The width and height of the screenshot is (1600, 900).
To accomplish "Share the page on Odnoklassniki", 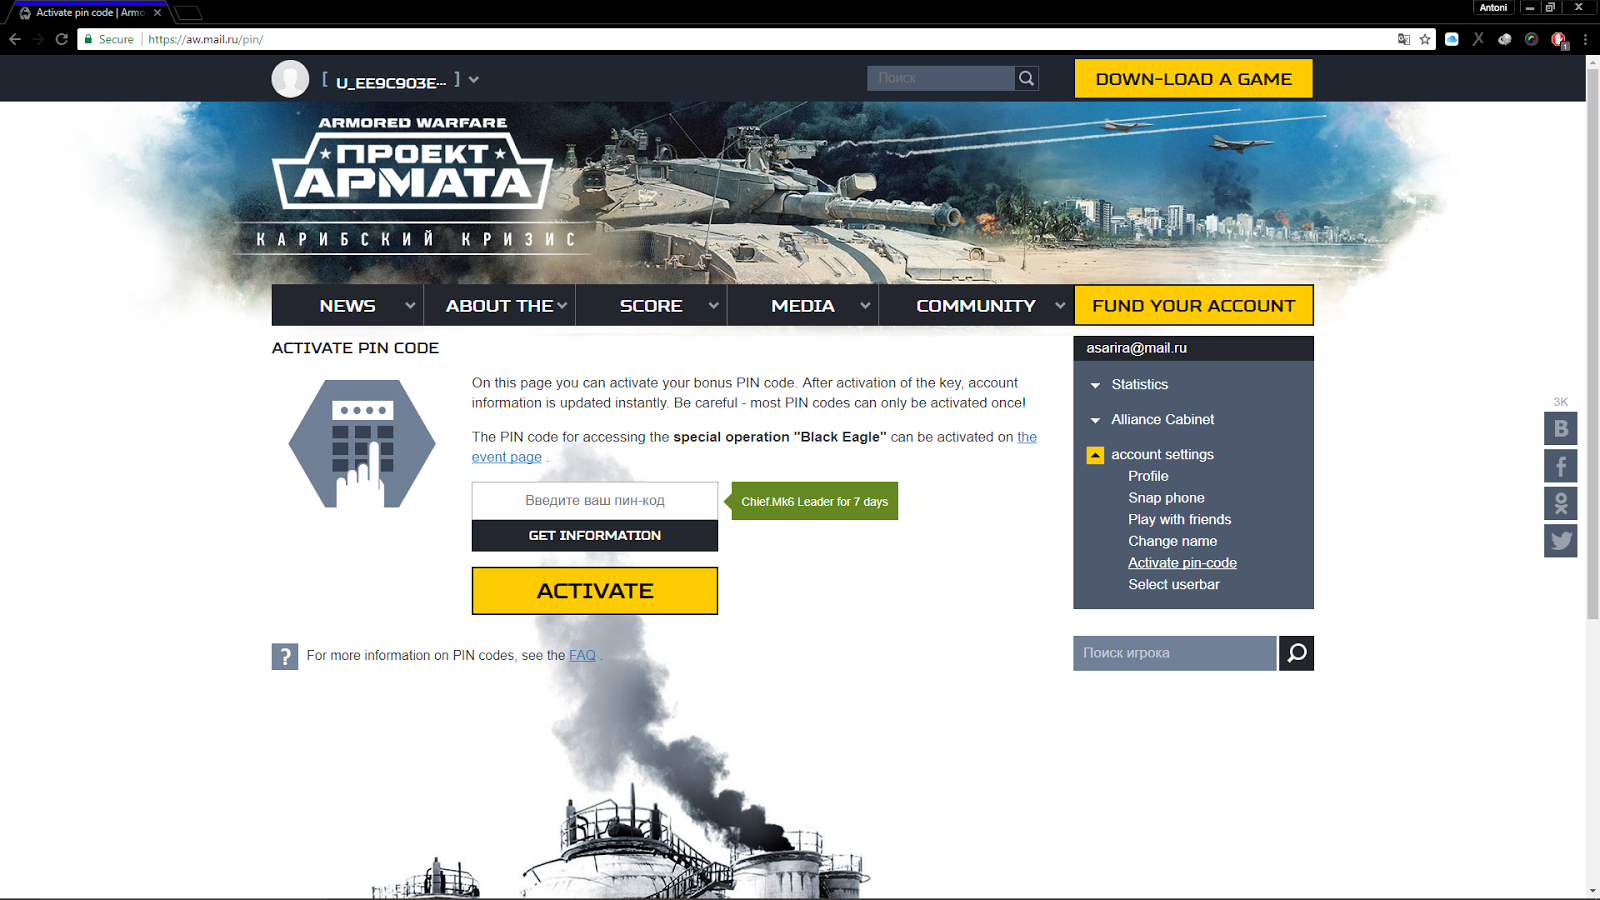I will pyautogui.click(x=1561, y=503).
